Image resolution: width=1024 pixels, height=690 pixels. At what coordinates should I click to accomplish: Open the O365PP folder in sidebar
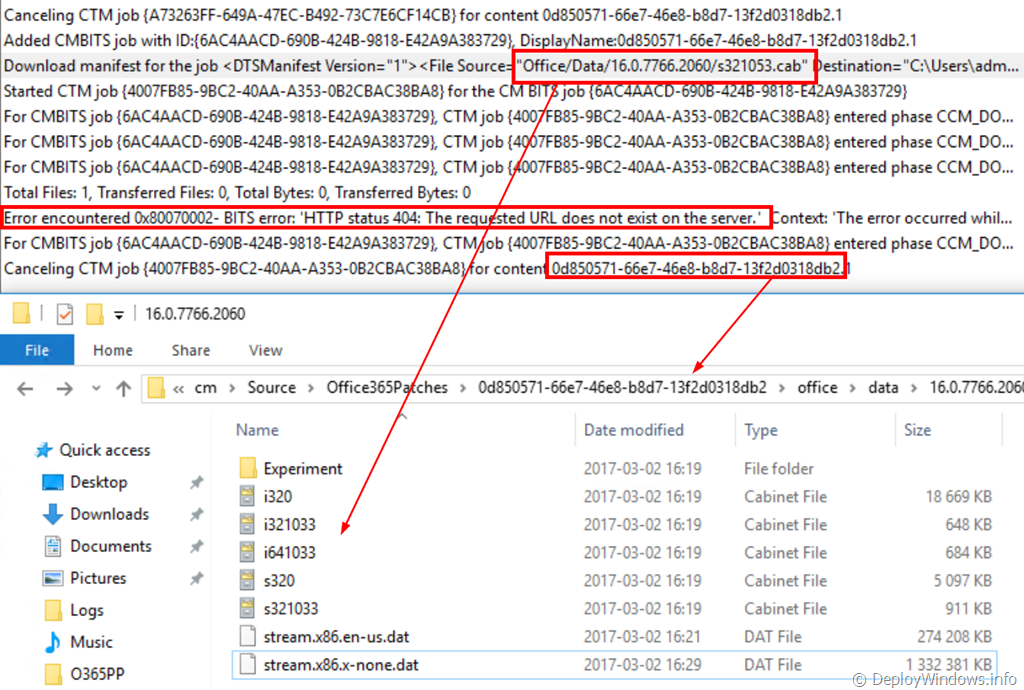(97, 674)
